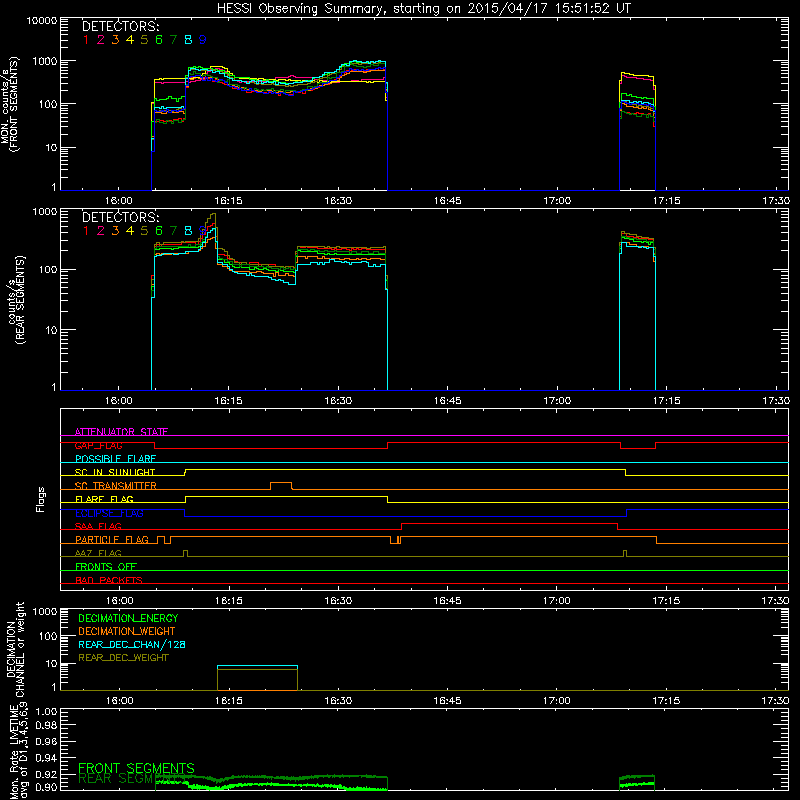Screen dimensions: 800x800
Task: Click the 10000 y-axis tick in the top panel
Action: [42, 21]
